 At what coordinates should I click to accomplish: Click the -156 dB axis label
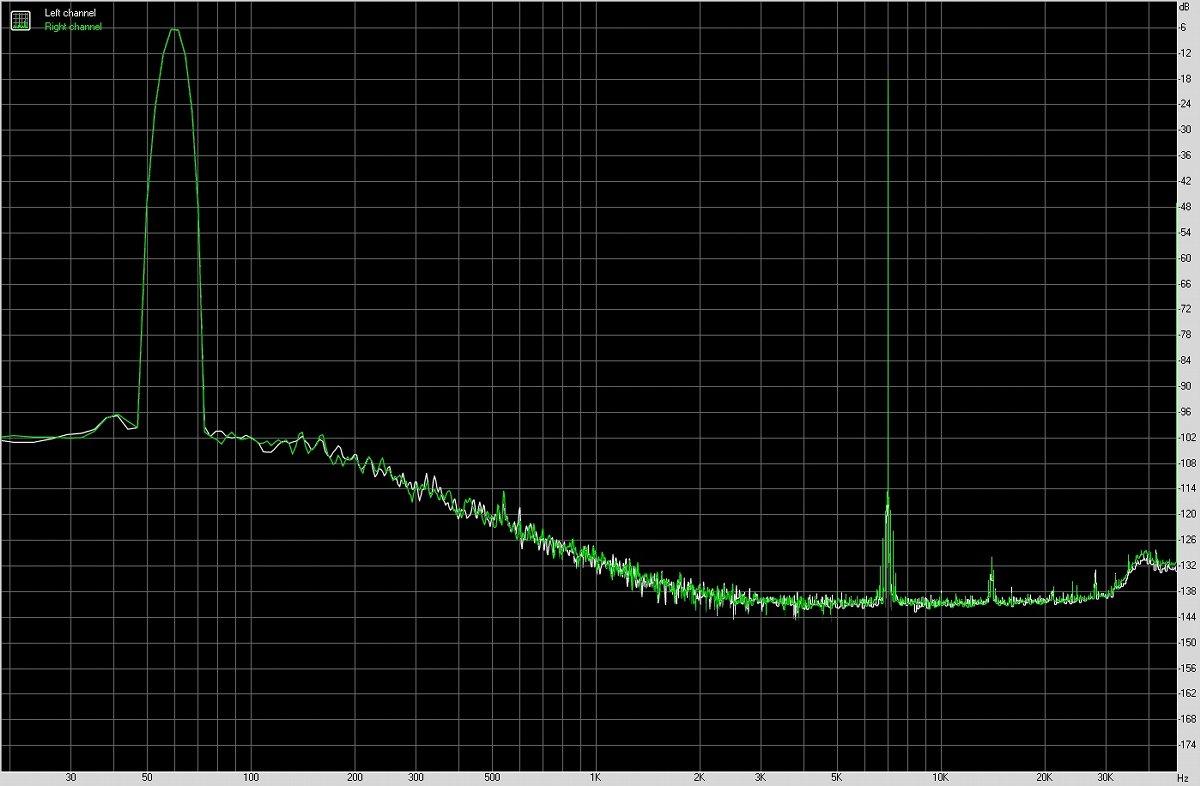point(1187,668)
